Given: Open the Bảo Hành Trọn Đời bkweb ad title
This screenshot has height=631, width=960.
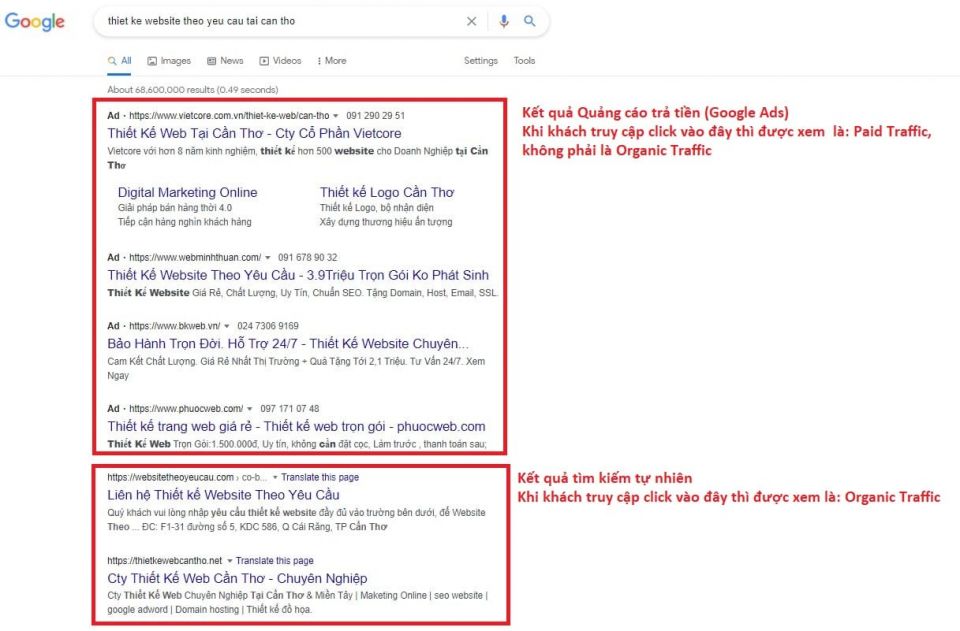Looking at the screenshot, I should [288, 343].
